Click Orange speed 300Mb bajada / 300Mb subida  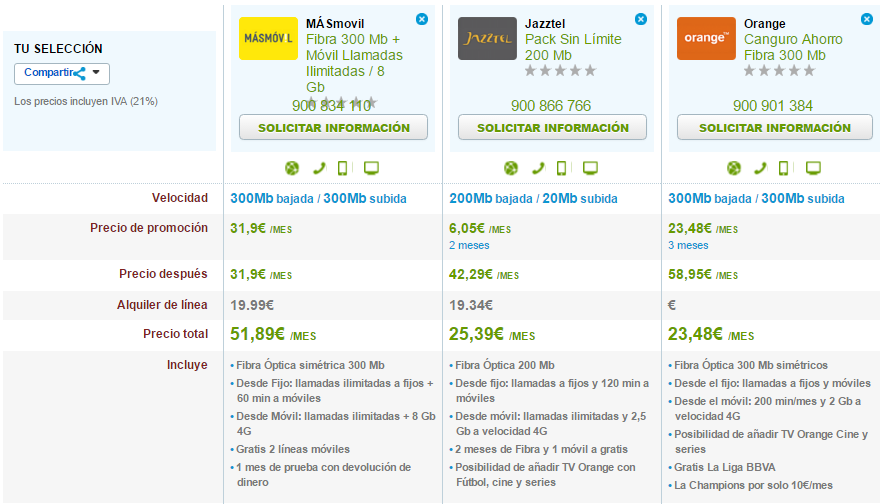click(x=756, y=198)
